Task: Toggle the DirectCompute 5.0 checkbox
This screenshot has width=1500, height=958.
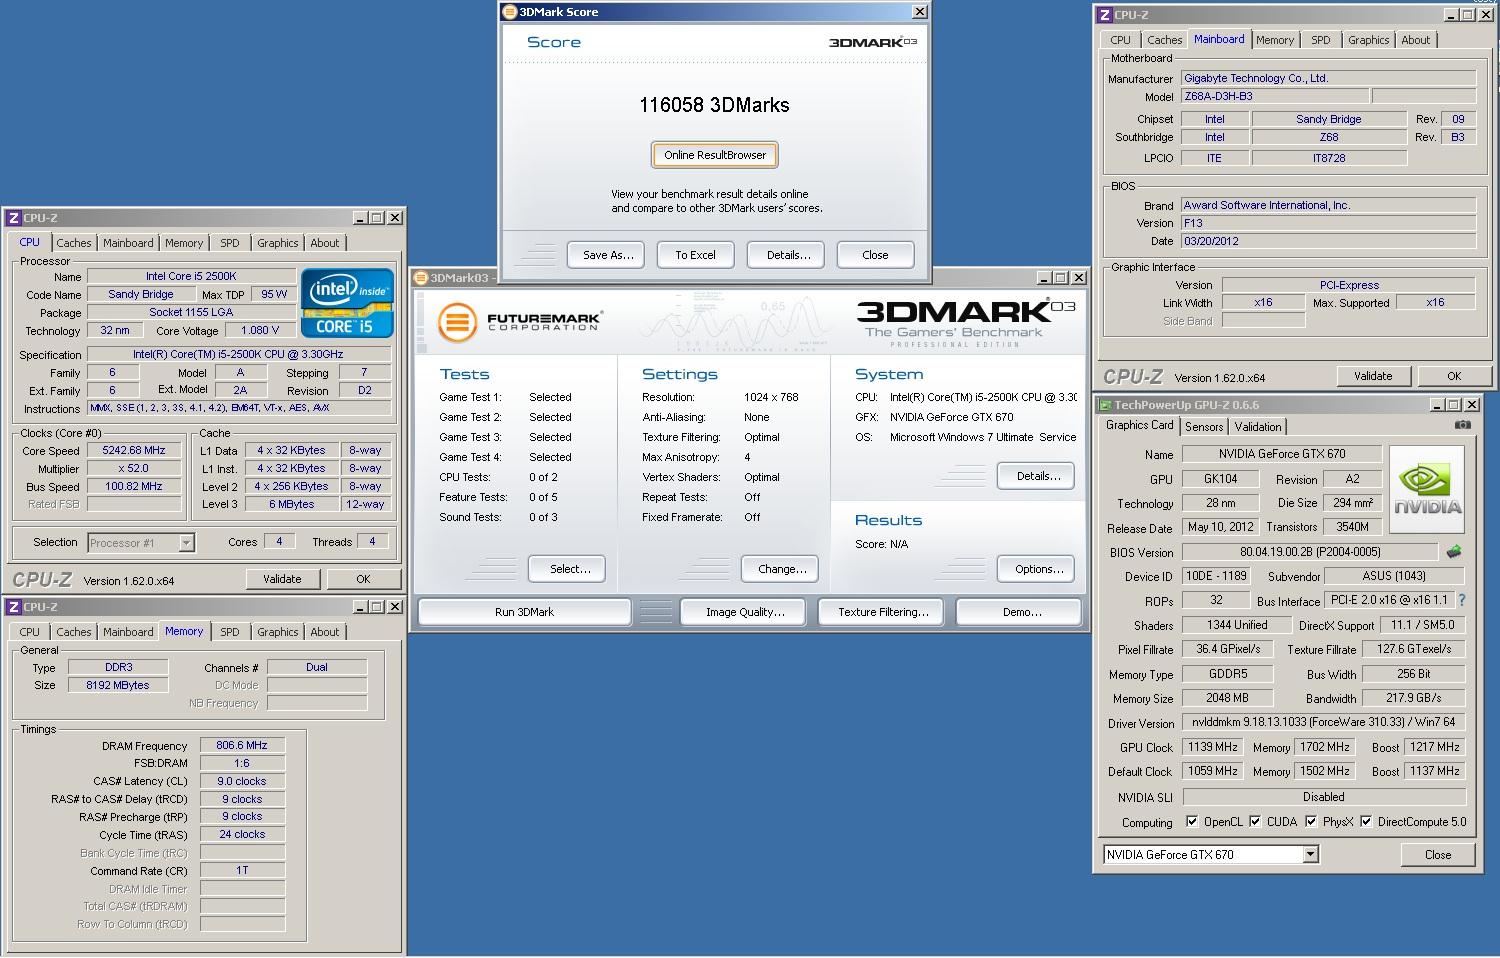Action: [1366, 822]
